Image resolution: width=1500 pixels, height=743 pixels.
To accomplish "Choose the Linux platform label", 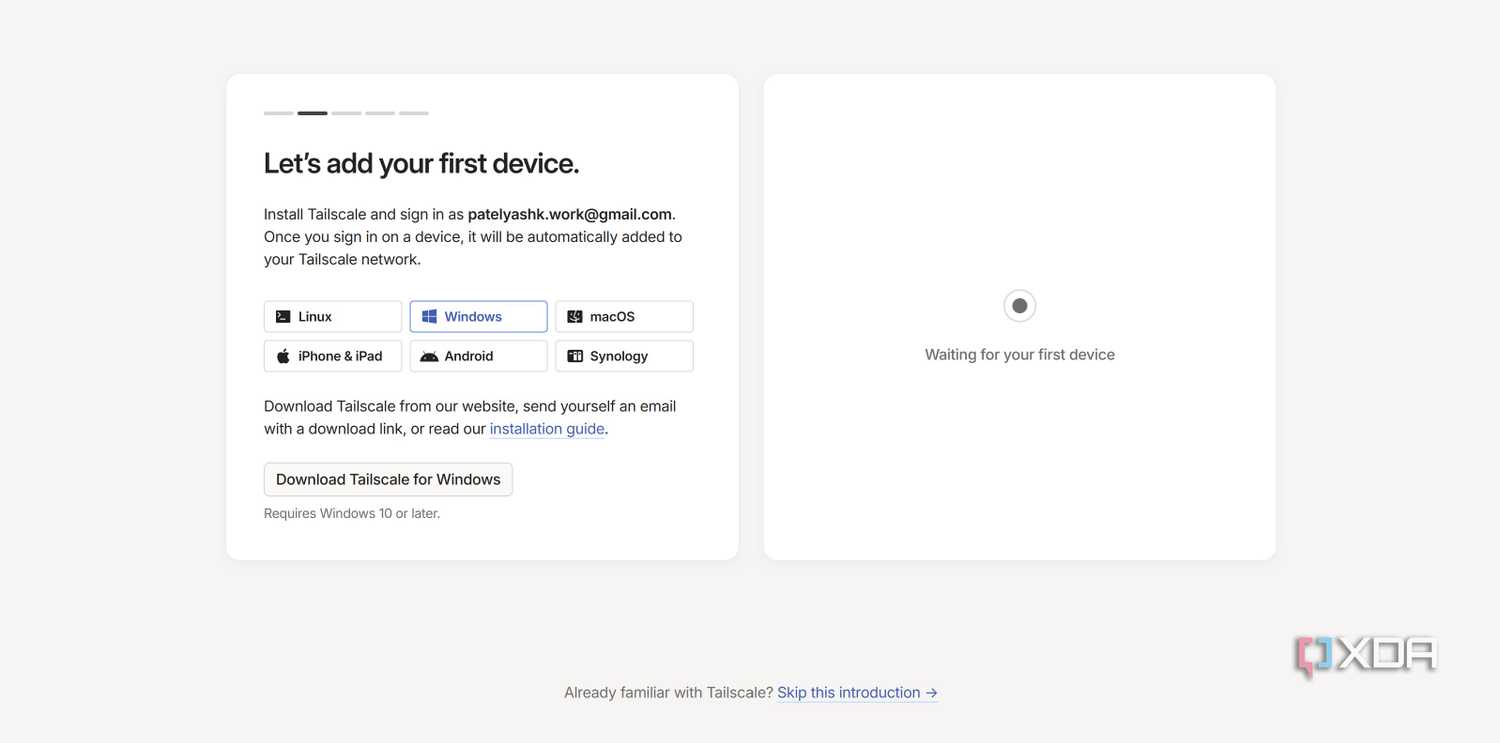I will pos(315,317).
